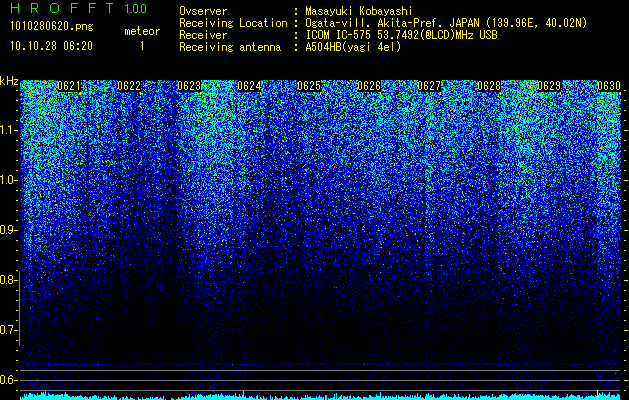This screenshot has height=400, width=629.
Task: Click the 0624 time marker
Action: click(x=249, y=86)
